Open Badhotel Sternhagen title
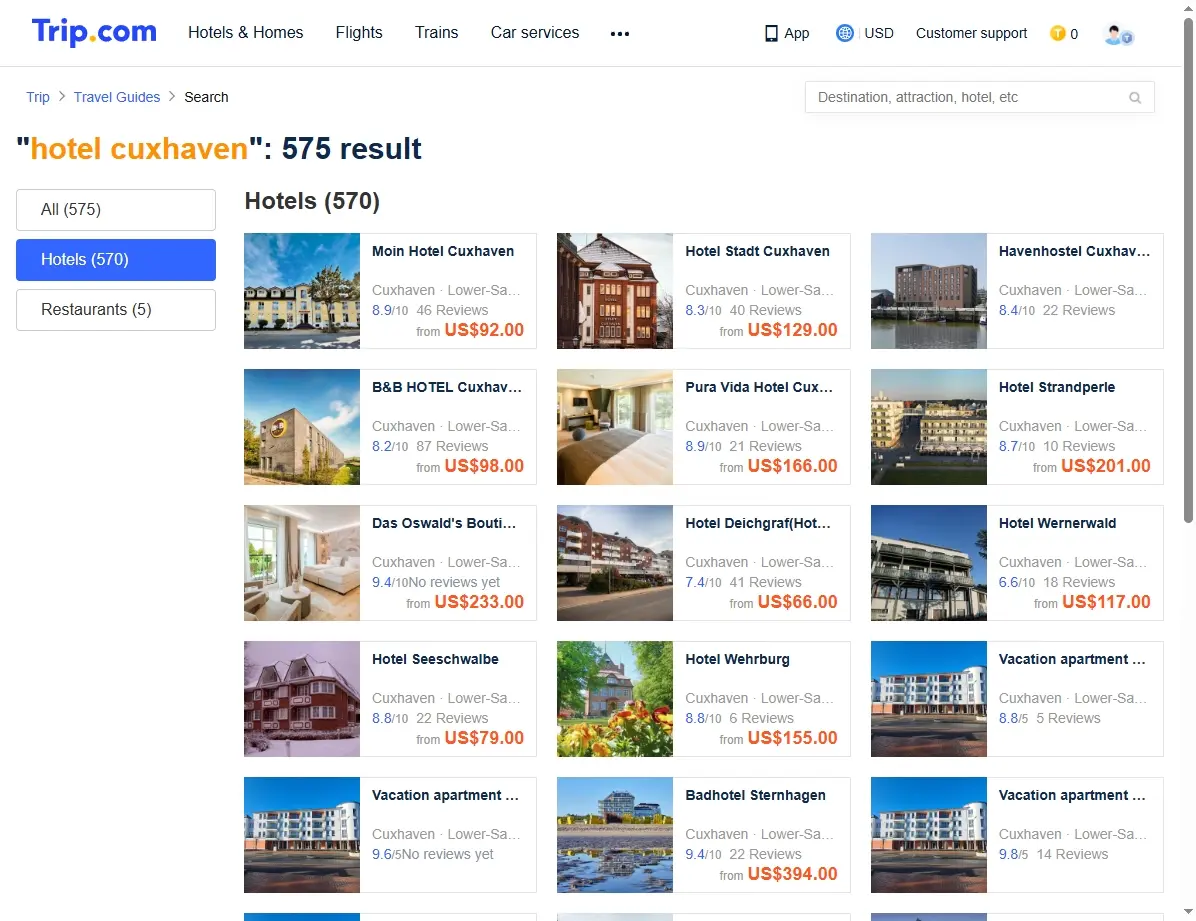Viewport: 1196px width, 921px height. coord(755,794)
